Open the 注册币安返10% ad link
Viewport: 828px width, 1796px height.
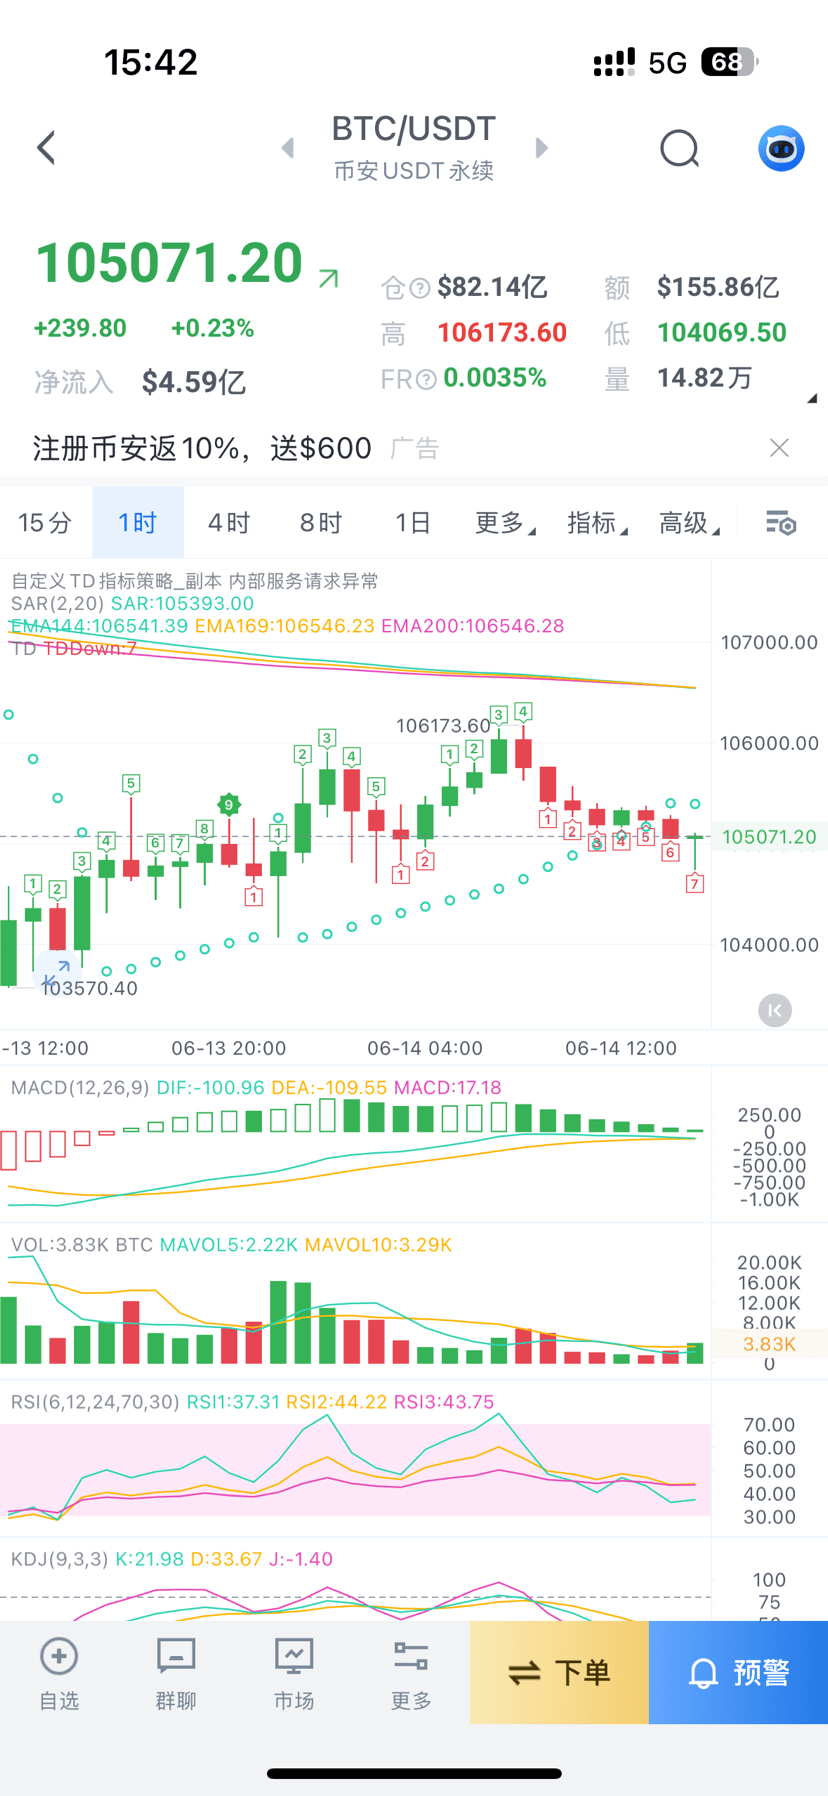click(x=202, y=448)
